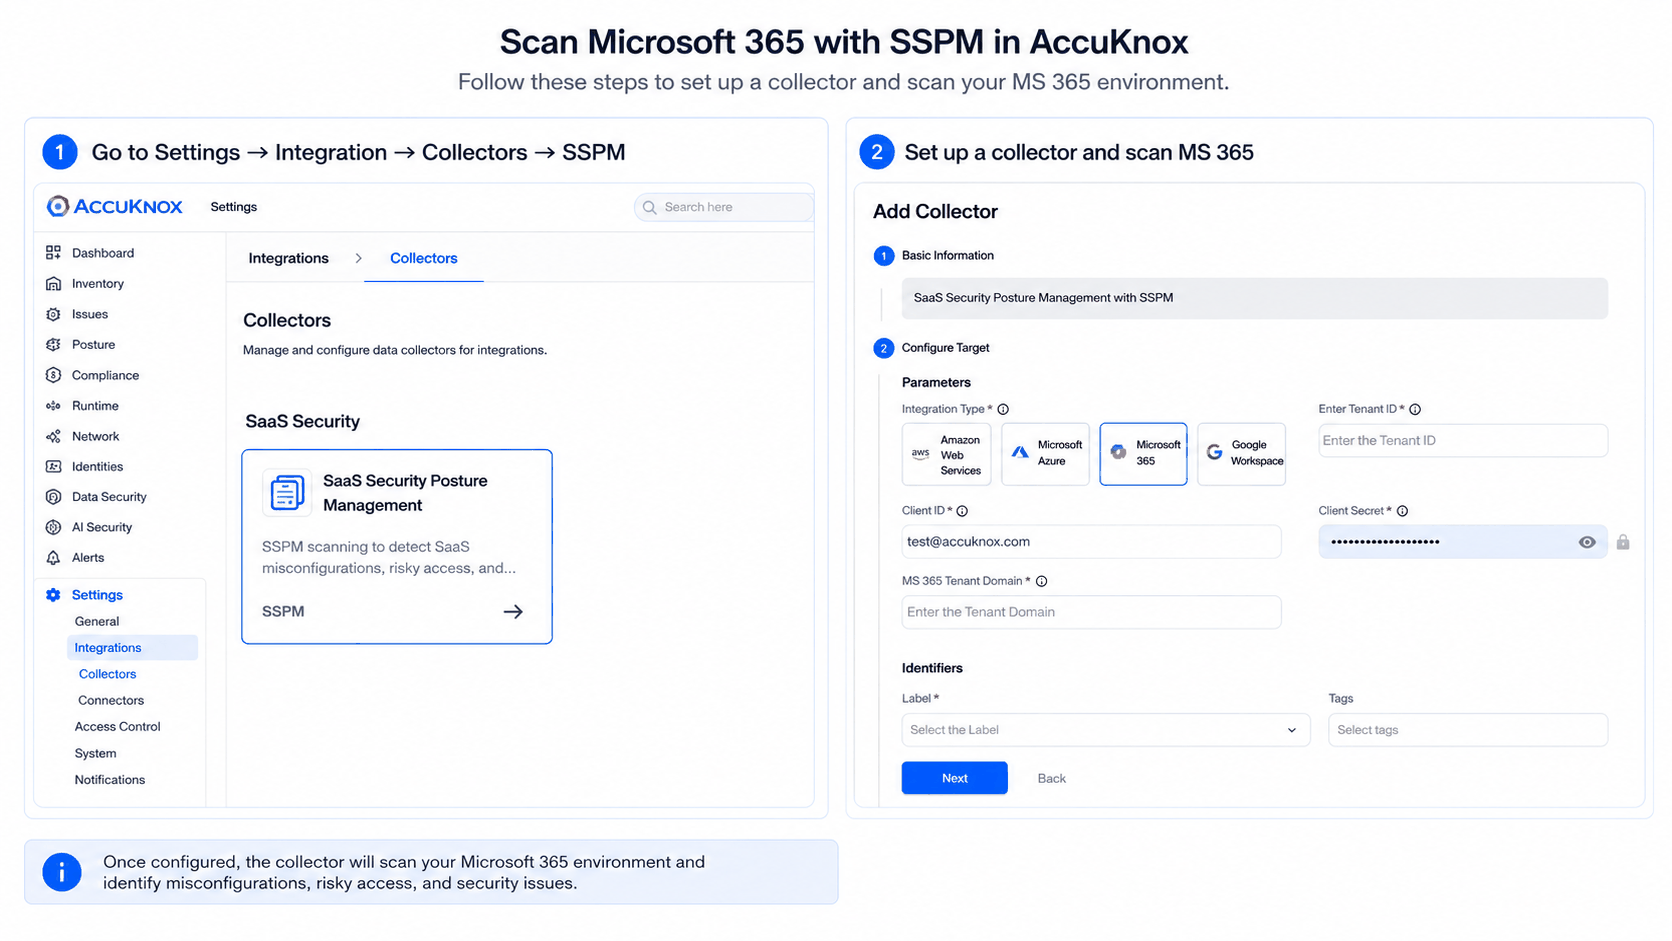
Task: Click the Enter the Tenant ID field
Action: (x=1463, y=441)
